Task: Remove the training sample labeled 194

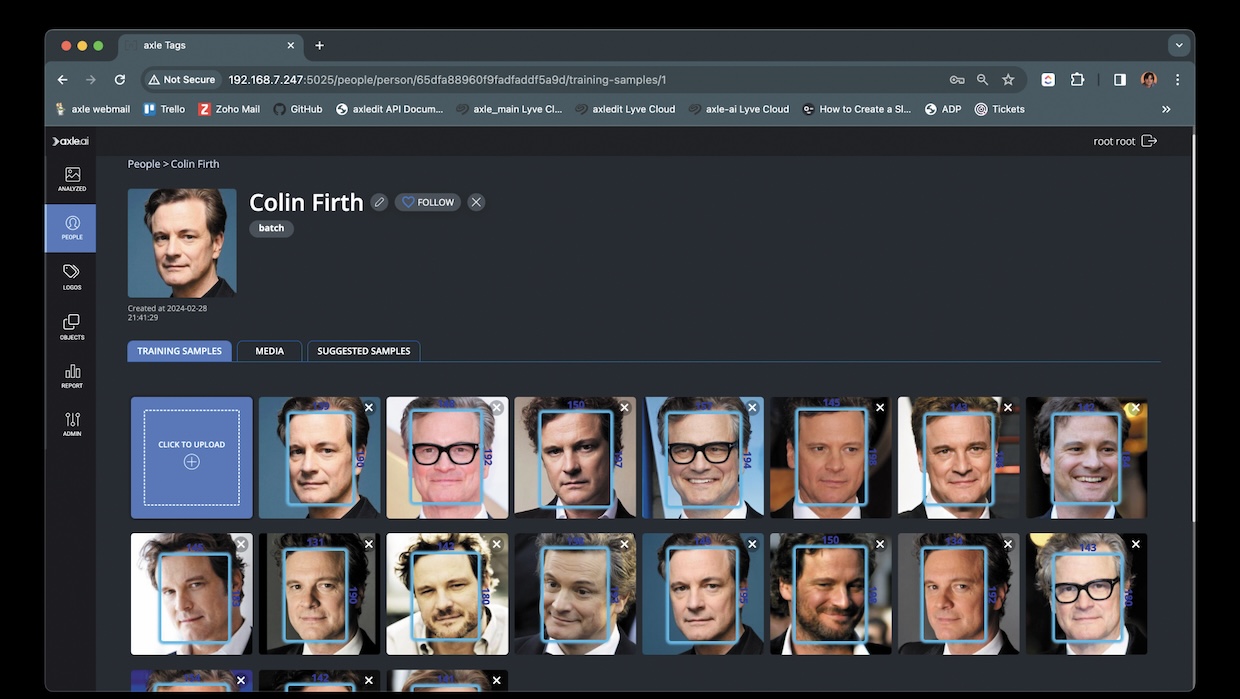Action: click(x=752, y=408)
